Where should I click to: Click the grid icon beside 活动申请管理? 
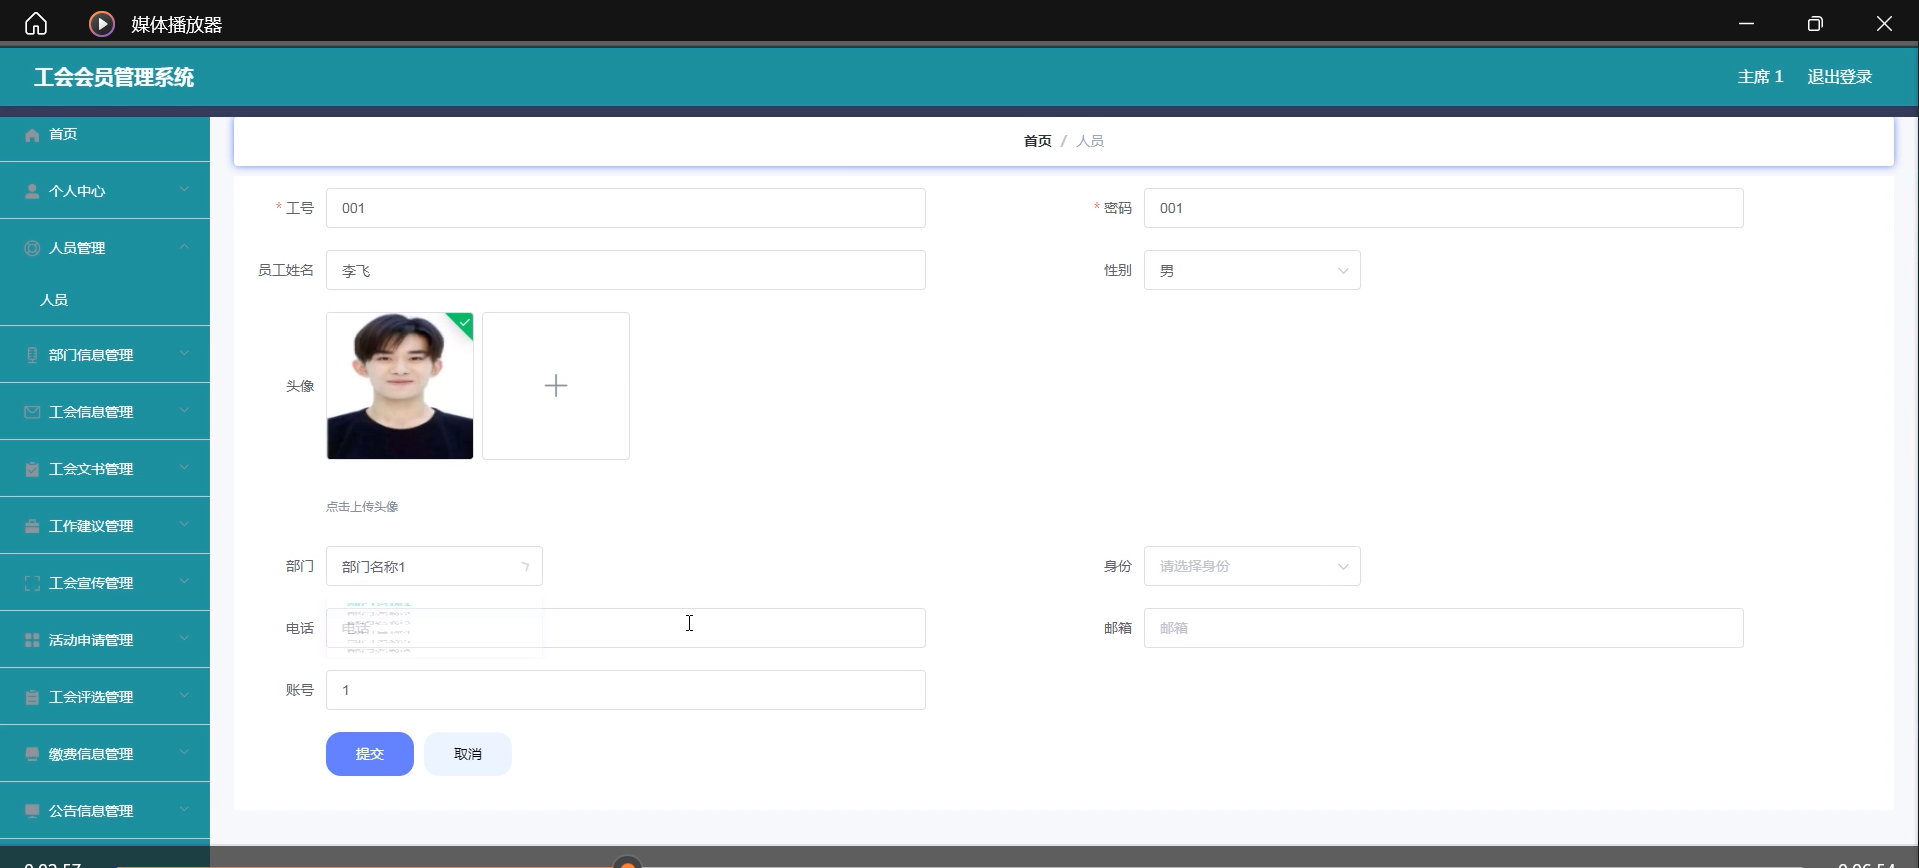(x=32, y=640)
